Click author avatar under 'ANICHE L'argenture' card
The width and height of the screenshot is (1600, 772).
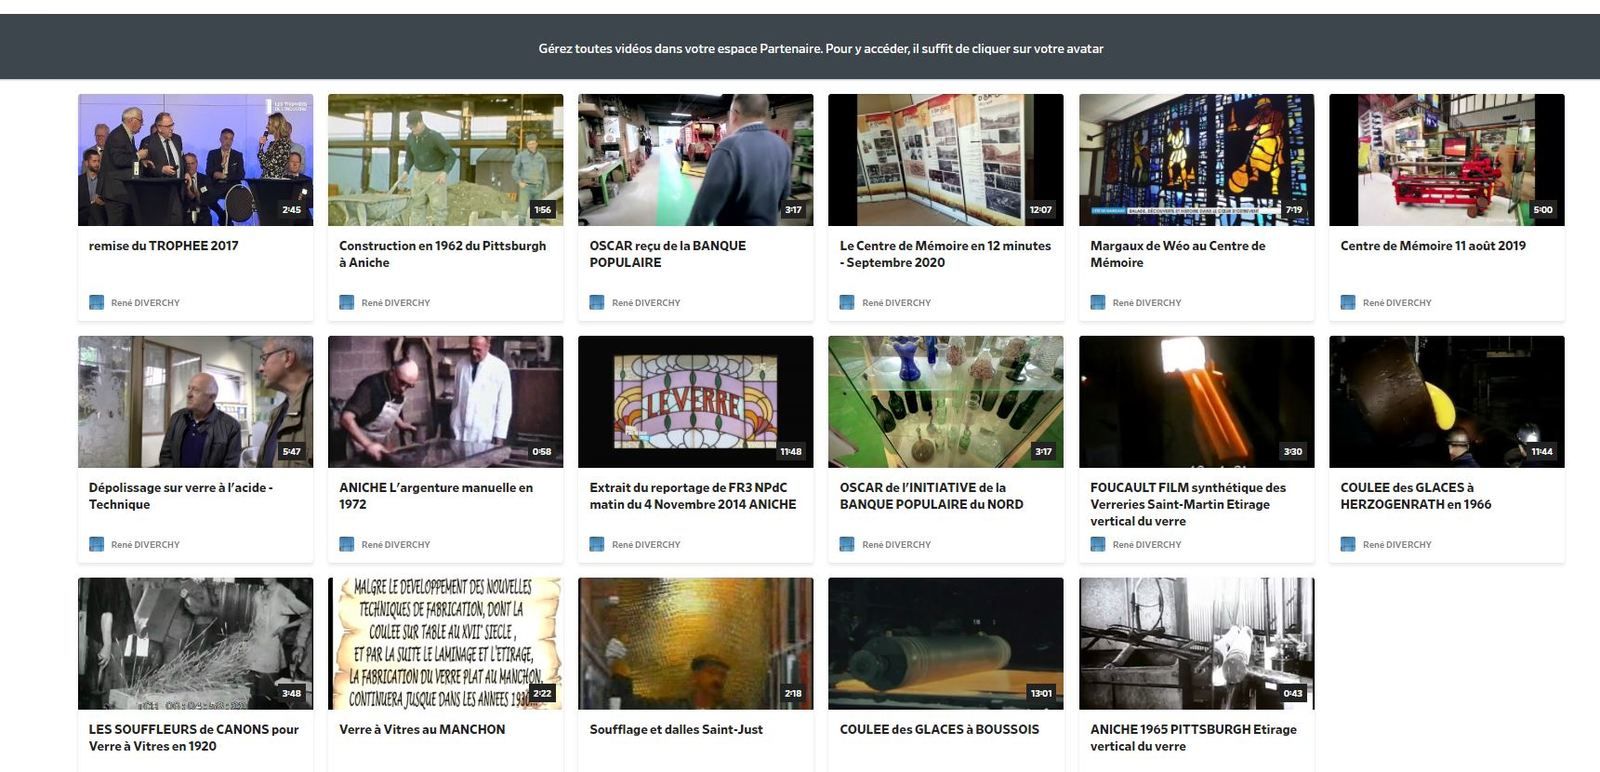(346, 544)
